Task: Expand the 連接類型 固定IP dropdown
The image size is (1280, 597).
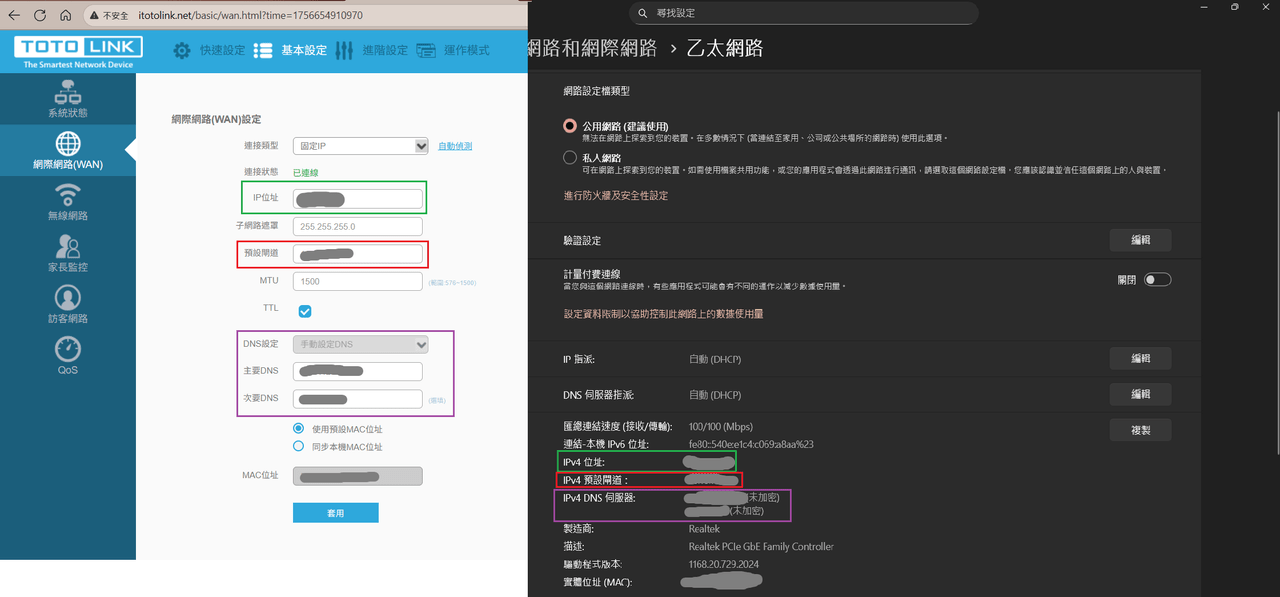Action: (360, 146)
